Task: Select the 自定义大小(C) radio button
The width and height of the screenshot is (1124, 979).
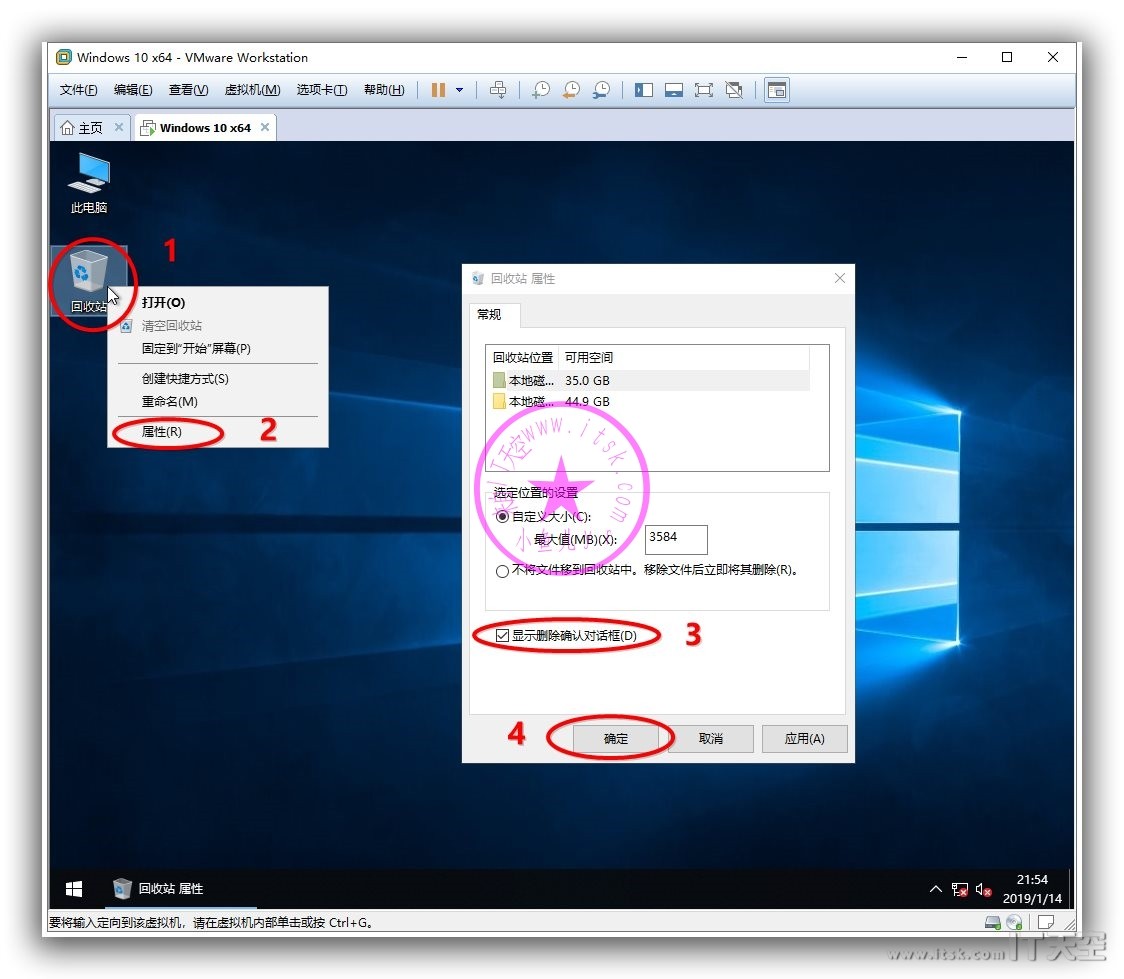Action: click(x=503, y=517)
